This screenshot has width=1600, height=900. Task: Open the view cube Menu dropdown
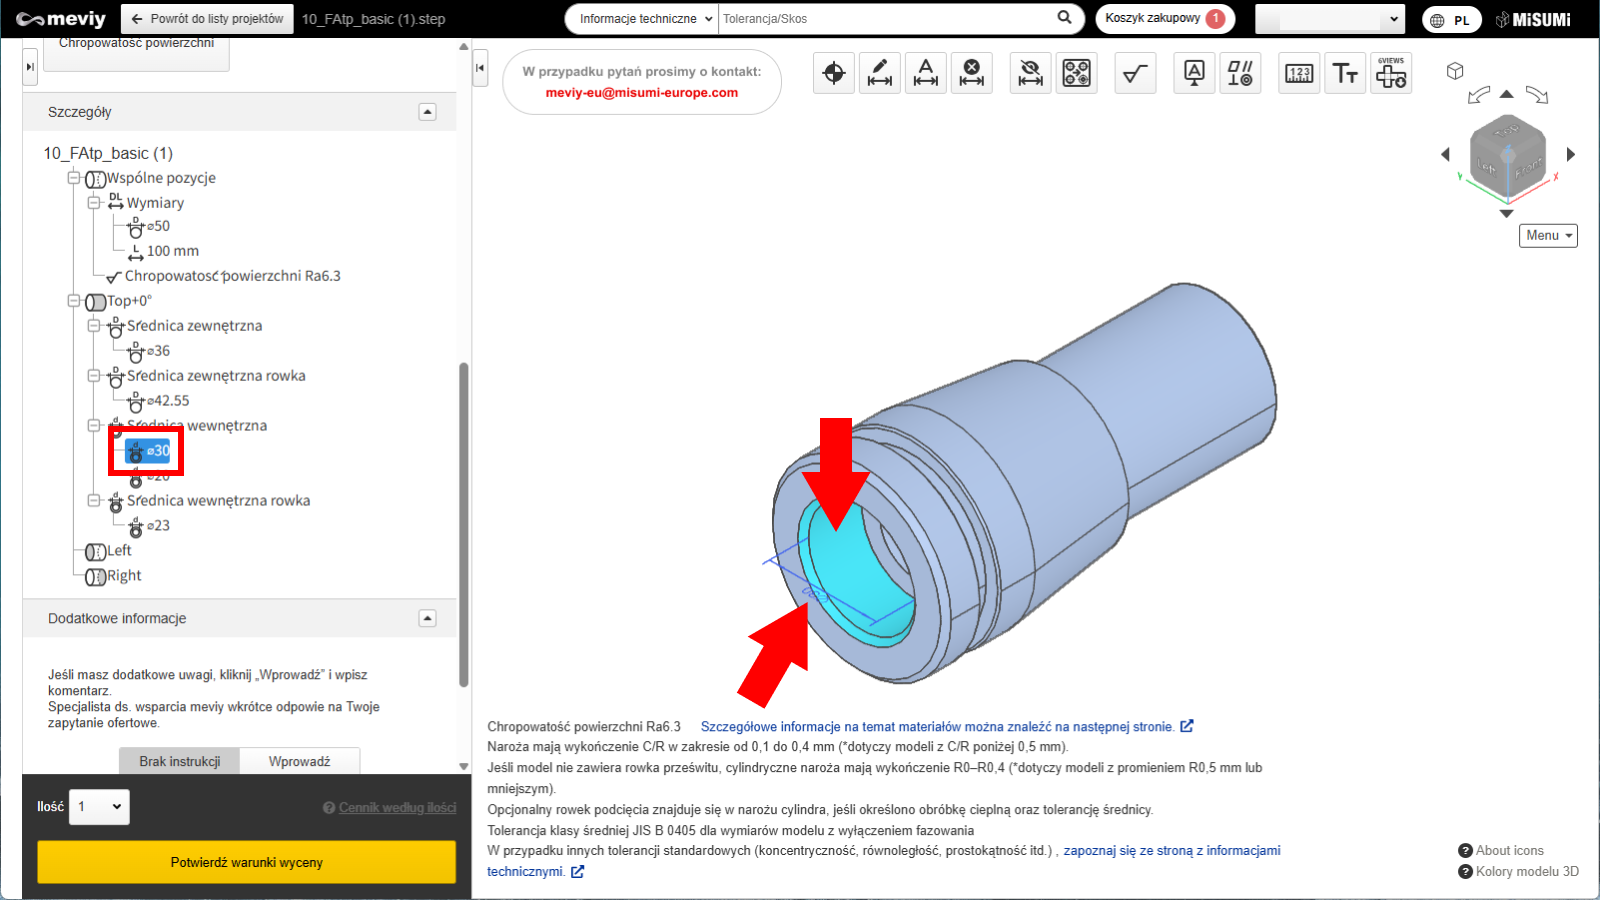tap(1548, 235)
